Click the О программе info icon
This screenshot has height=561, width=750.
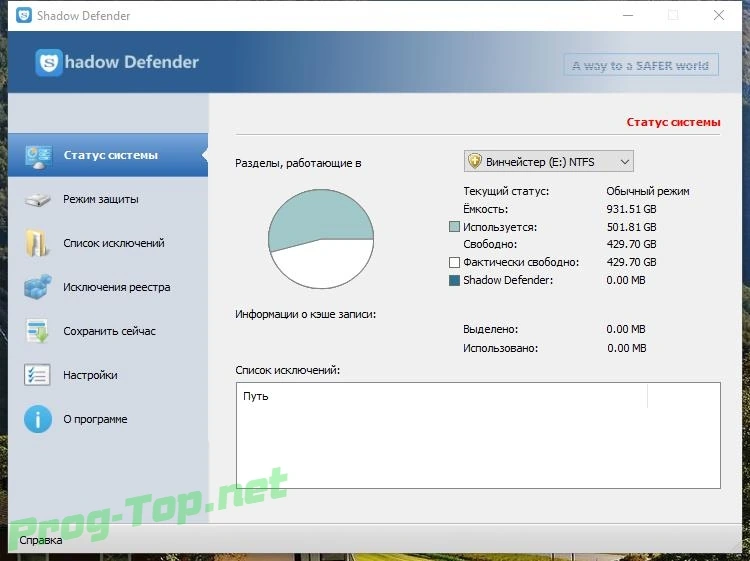pyautogui.click(x=38, y=419)
